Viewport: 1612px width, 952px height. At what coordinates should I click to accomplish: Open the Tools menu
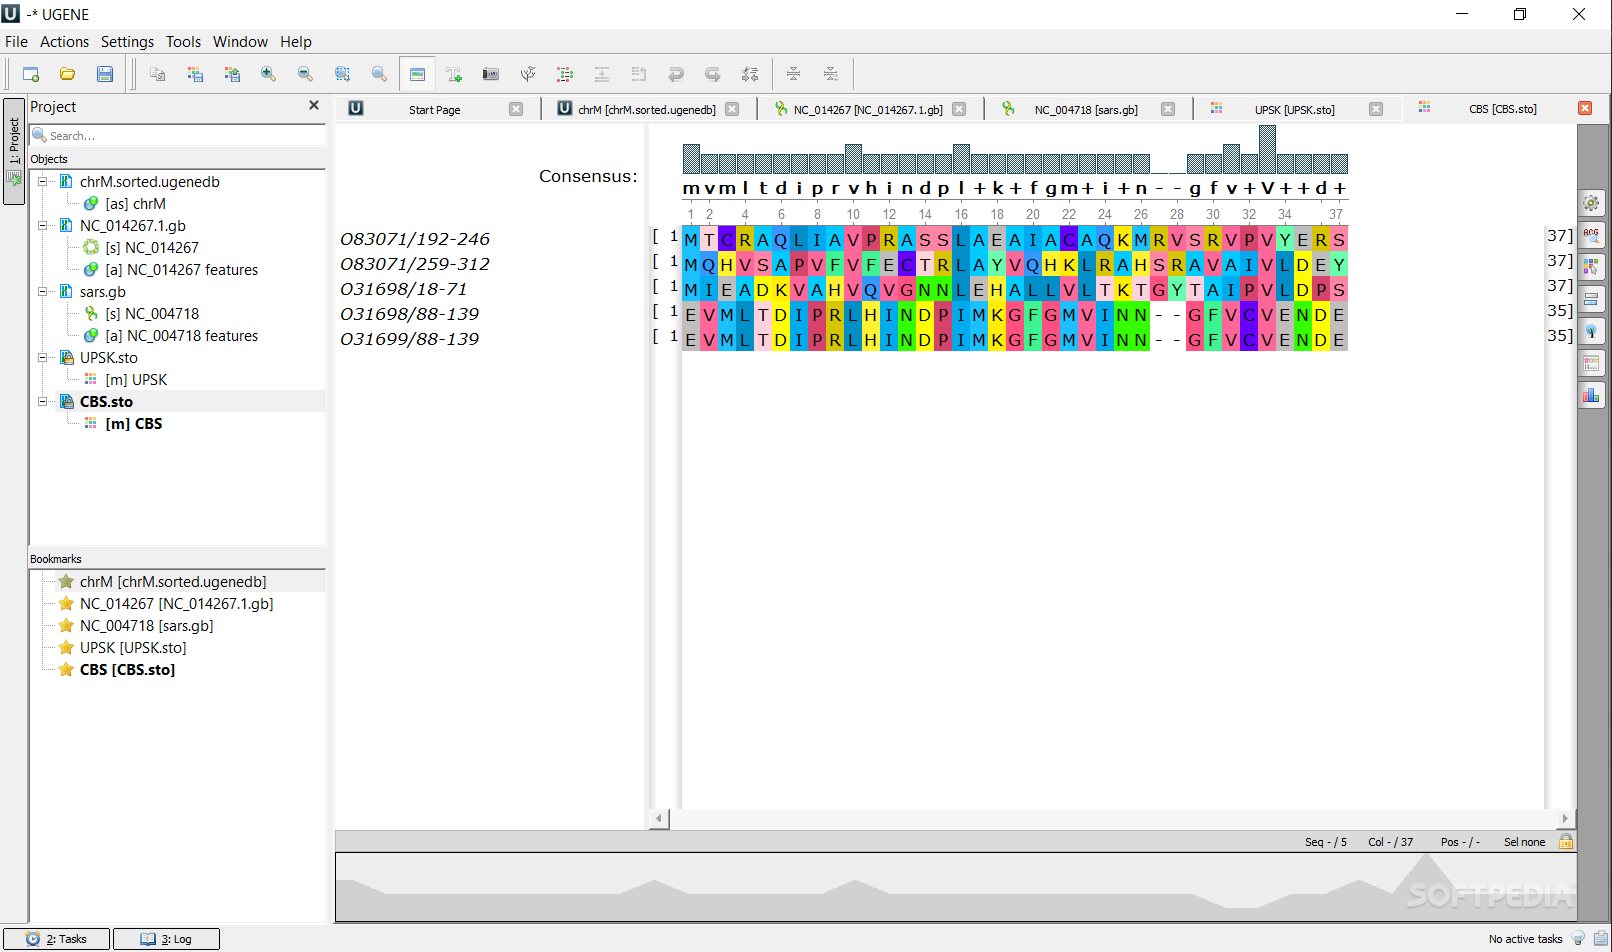[x=183, y=42]
